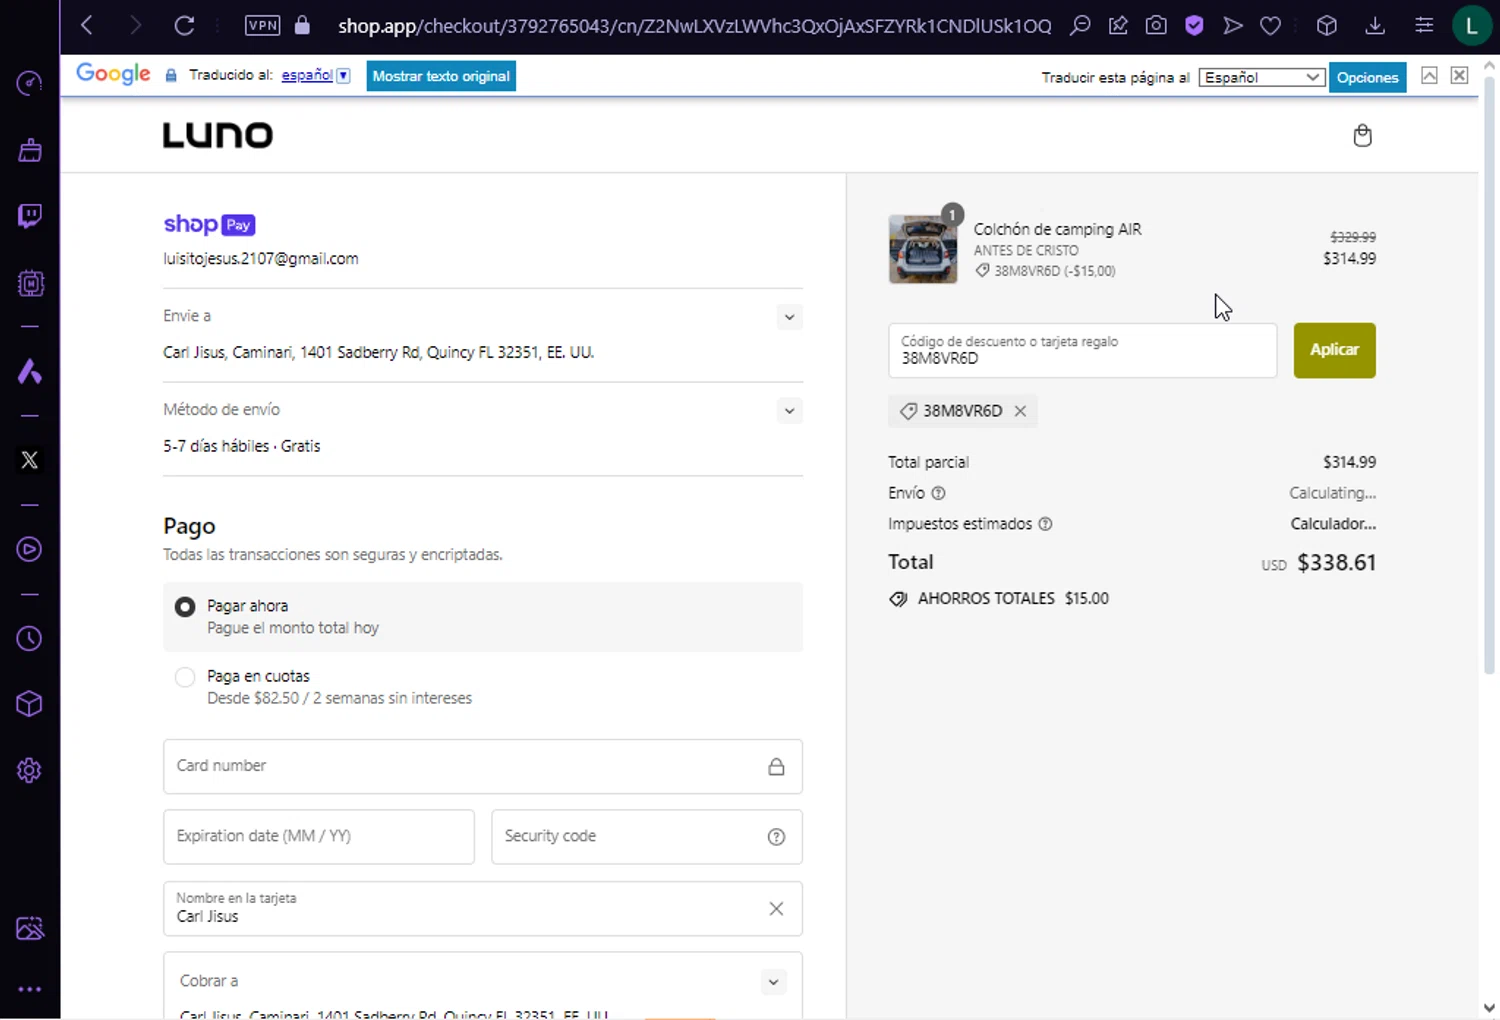Open the translate Opciones button
The width and height of the screenshot is (1500, 1020).
[1367, 77]
